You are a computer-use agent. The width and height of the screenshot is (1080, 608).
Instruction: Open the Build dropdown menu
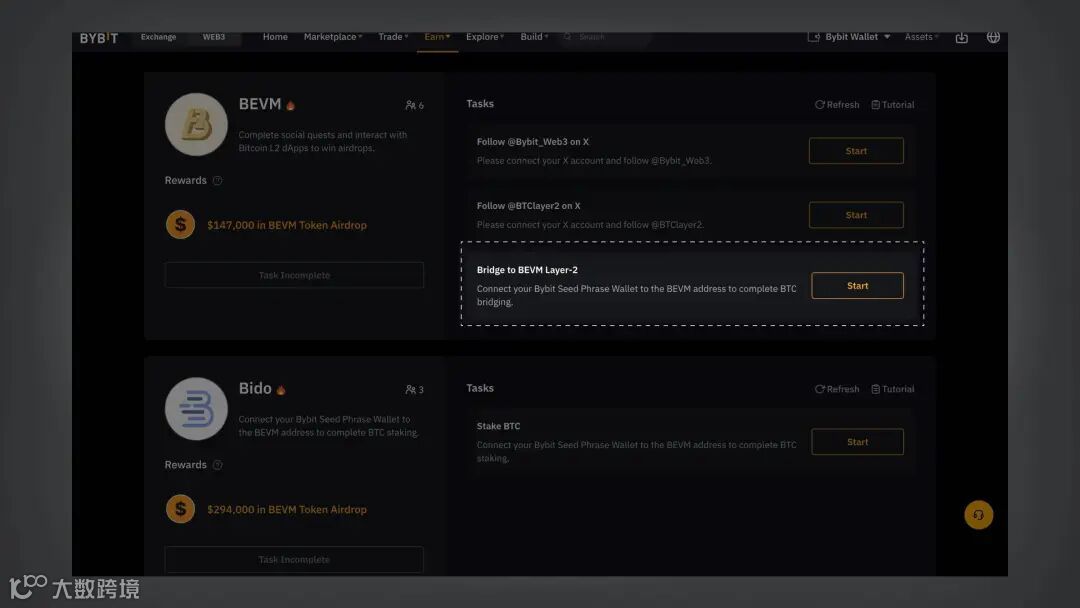534,37
